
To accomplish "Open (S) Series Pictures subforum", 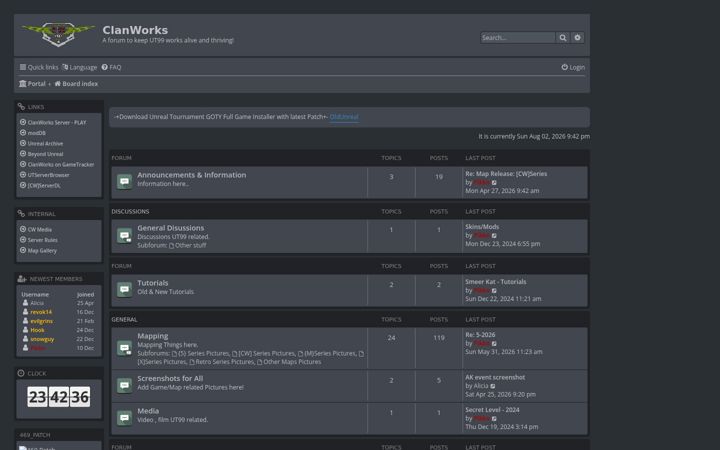I will coord(203,354).
